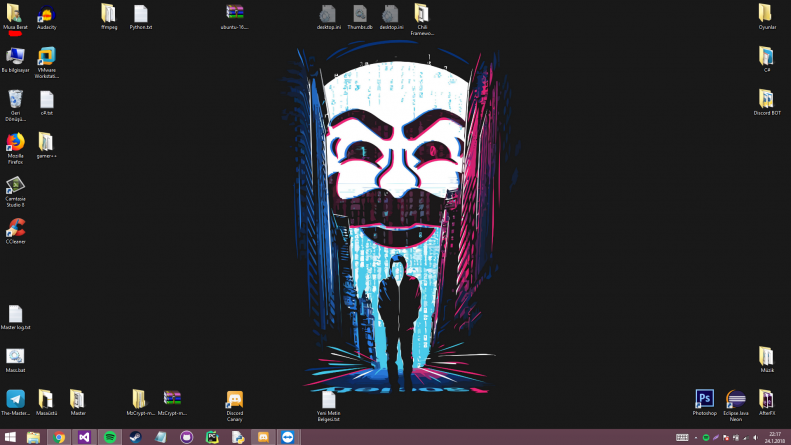Open the C# folder on desktop
791x445 pixels.
pos(767,59)
